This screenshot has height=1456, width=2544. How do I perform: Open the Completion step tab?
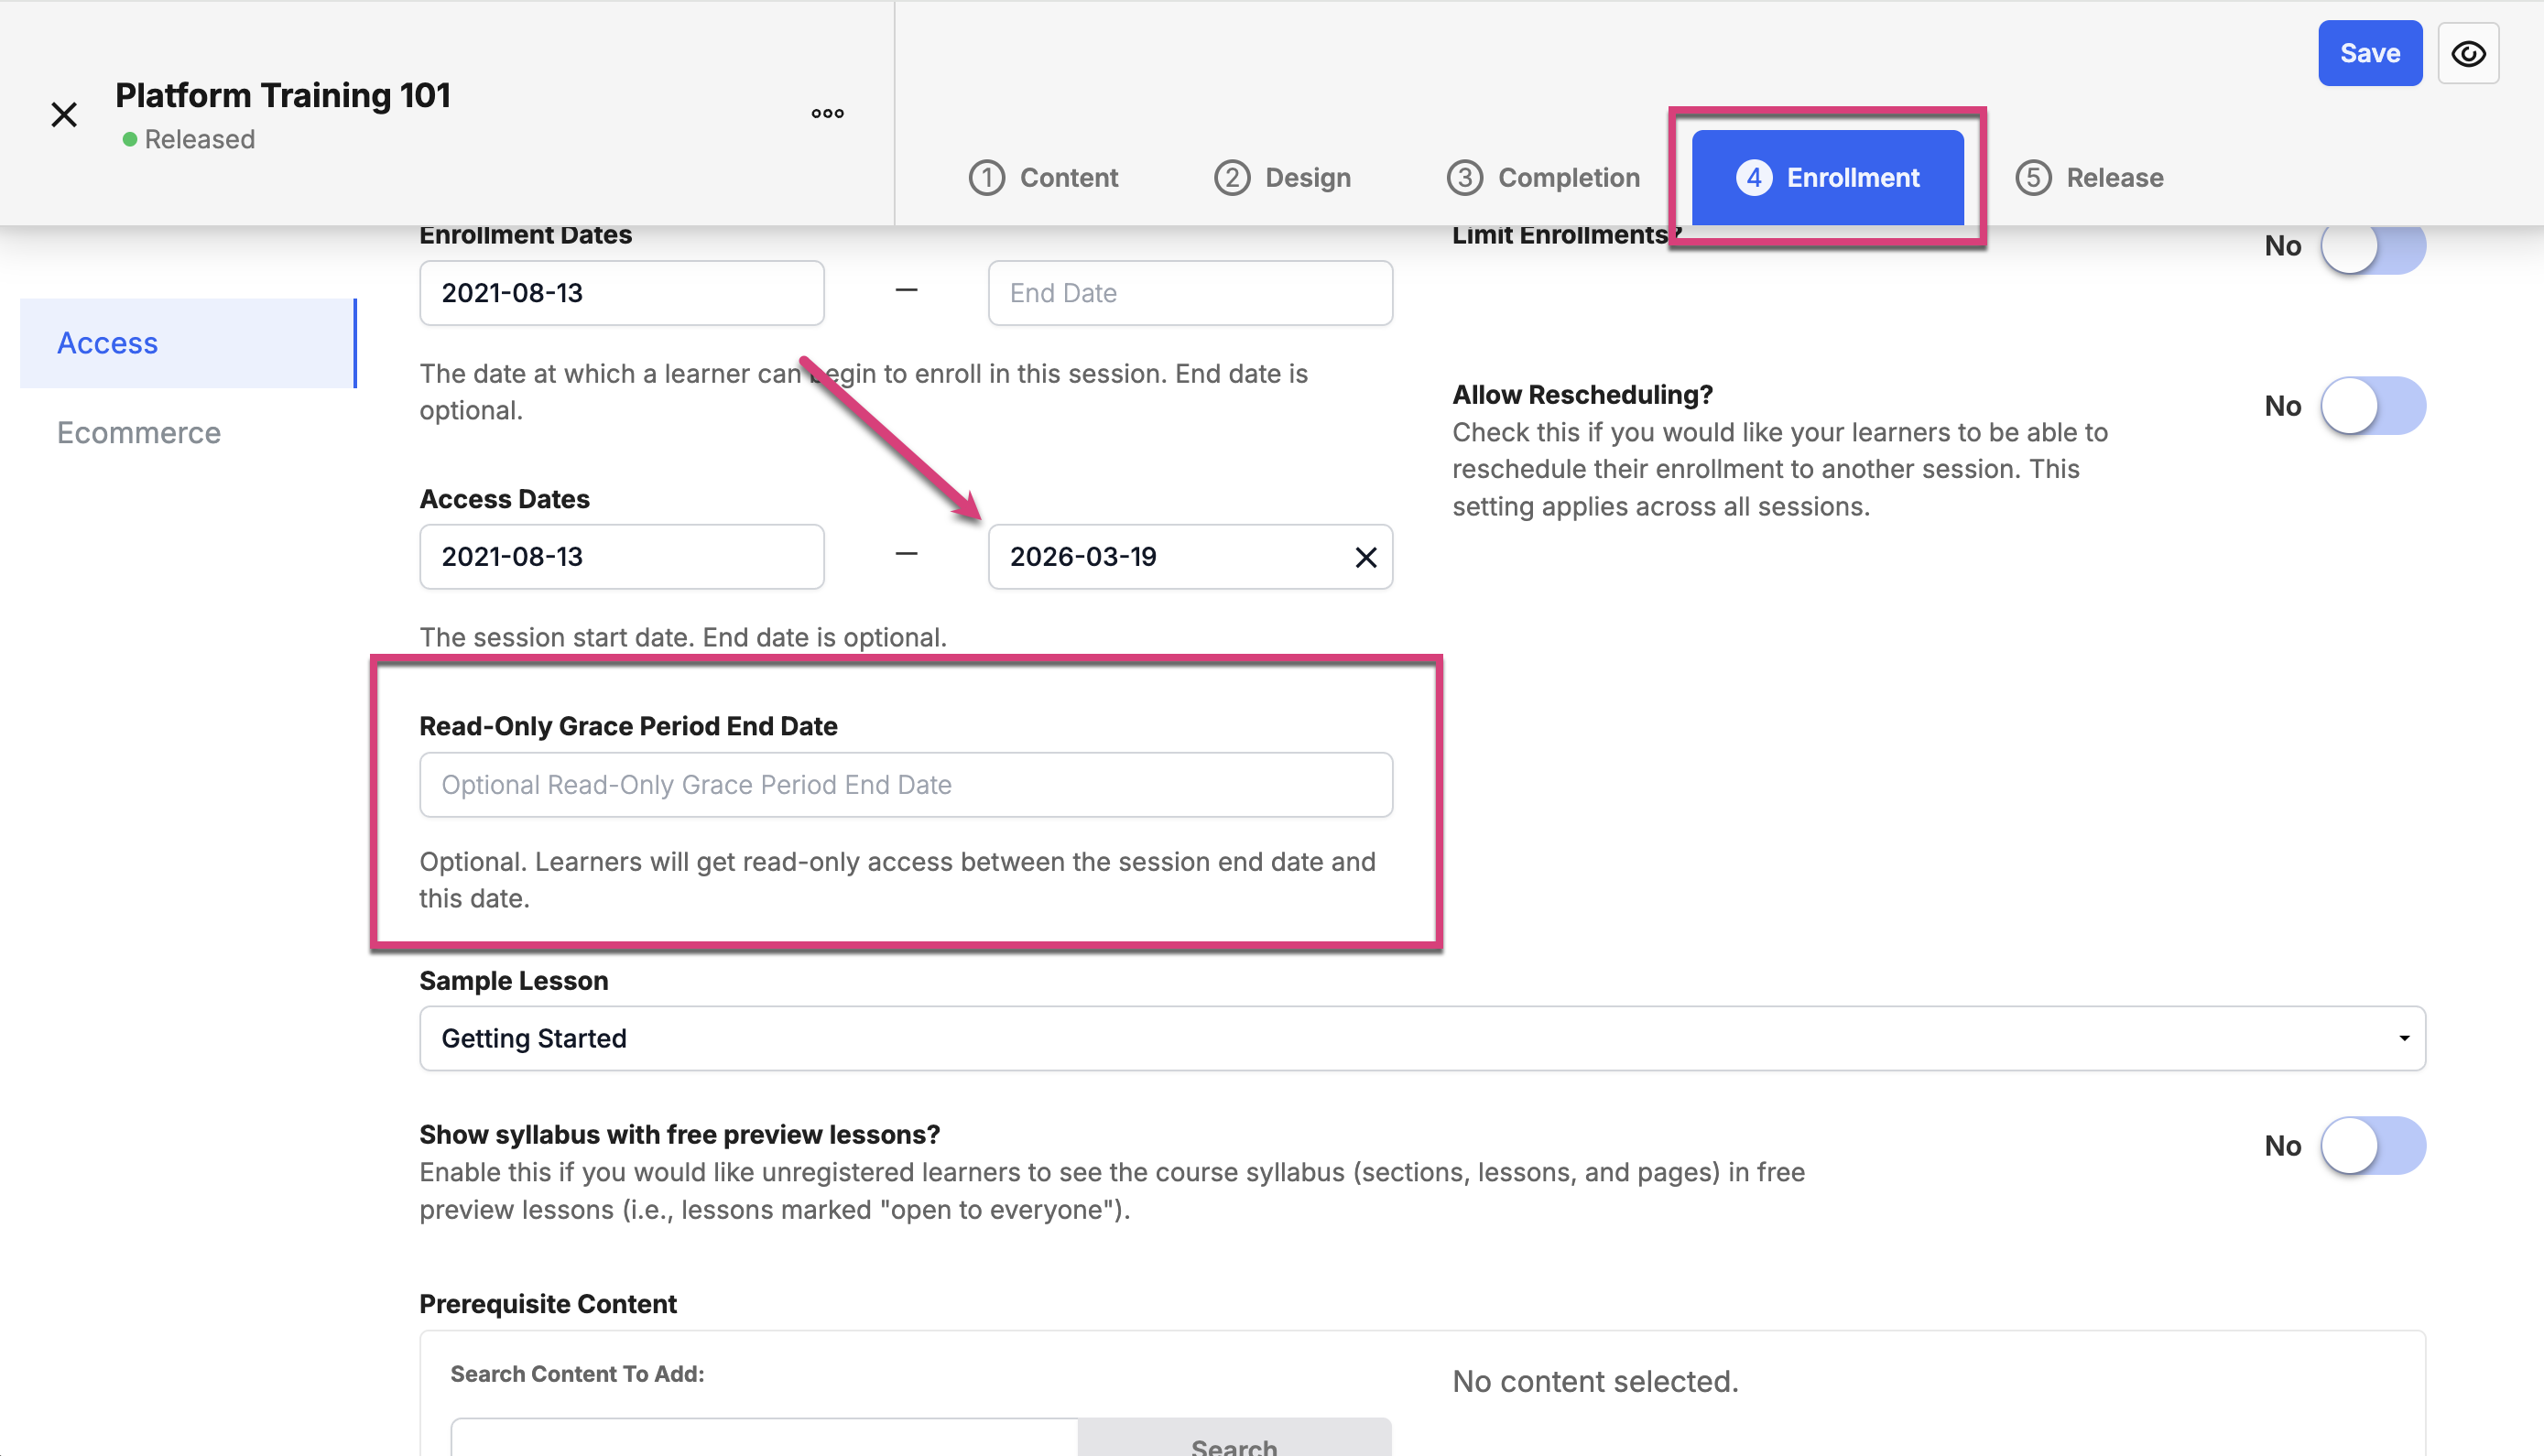pos(1543,177)
